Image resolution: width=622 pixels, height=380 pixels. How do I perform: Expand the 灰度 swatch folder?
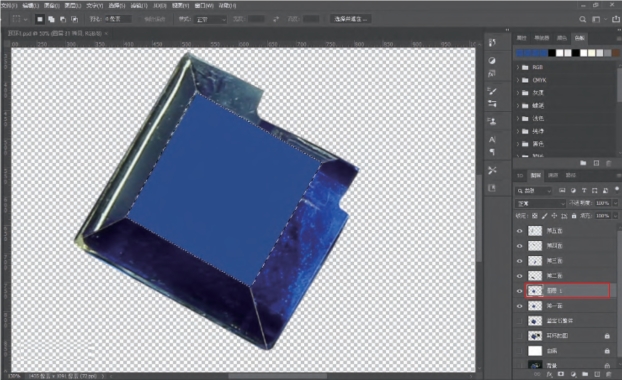tap(518, 93)
